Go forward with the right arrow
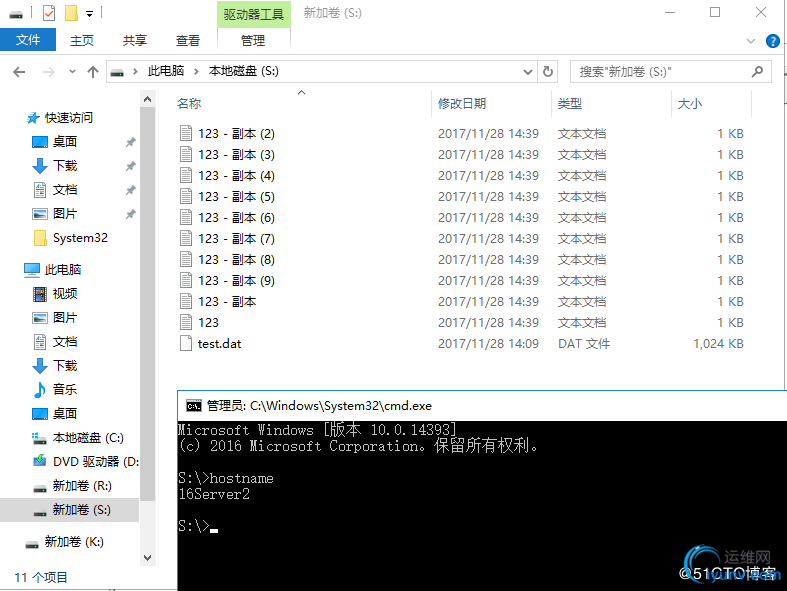This screenshot has width=787, height=591. pos(49,72)
